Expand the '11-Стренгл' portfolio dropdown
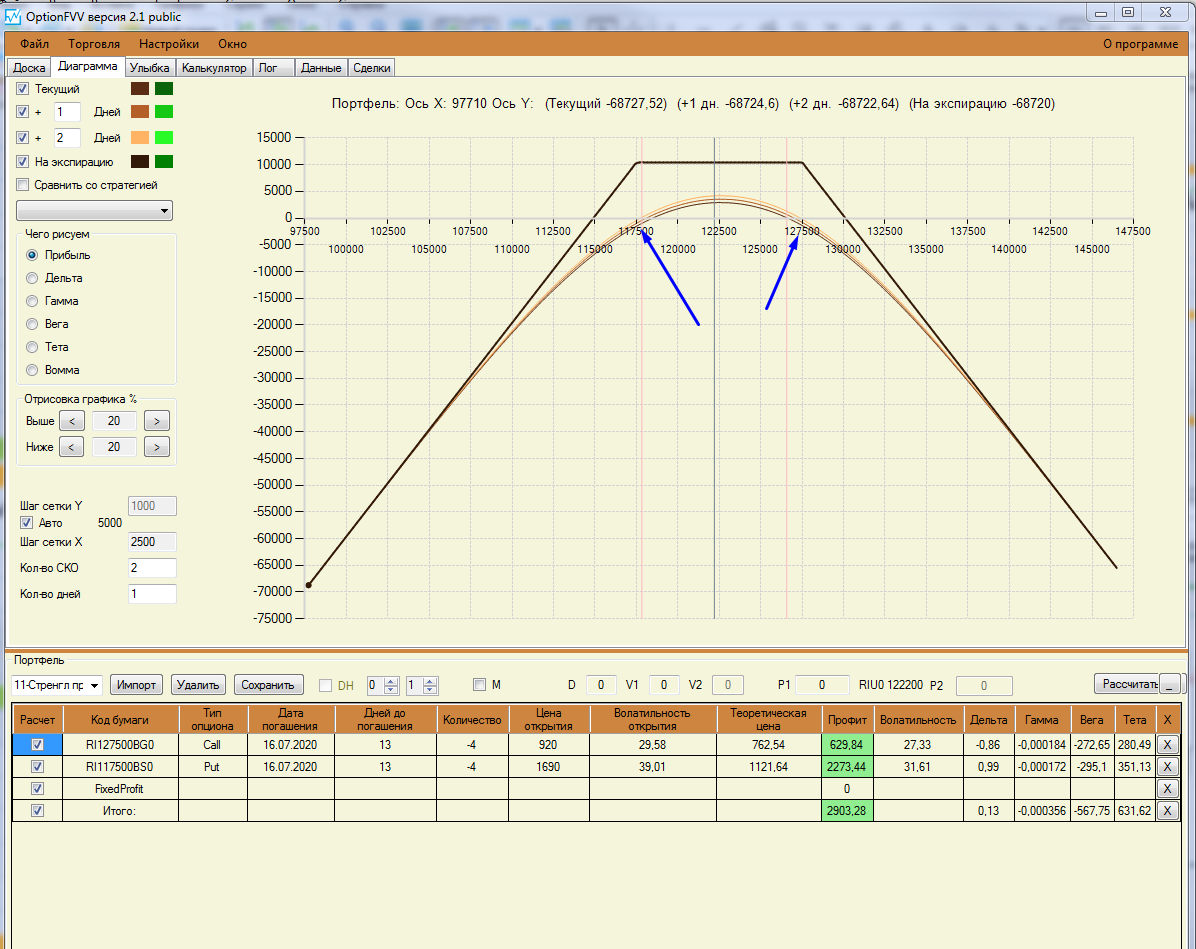1196x949 pixels. click(95, 685)
